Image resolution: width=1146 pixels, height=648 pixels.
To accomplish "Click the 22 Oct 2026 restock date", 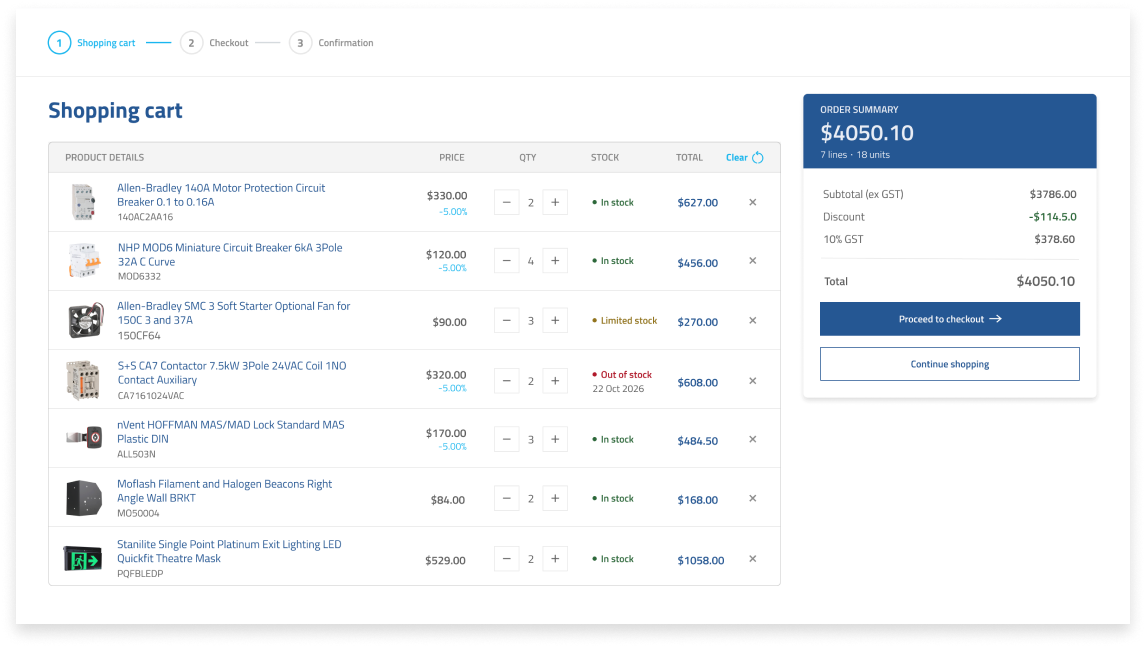I will point(618,389).
